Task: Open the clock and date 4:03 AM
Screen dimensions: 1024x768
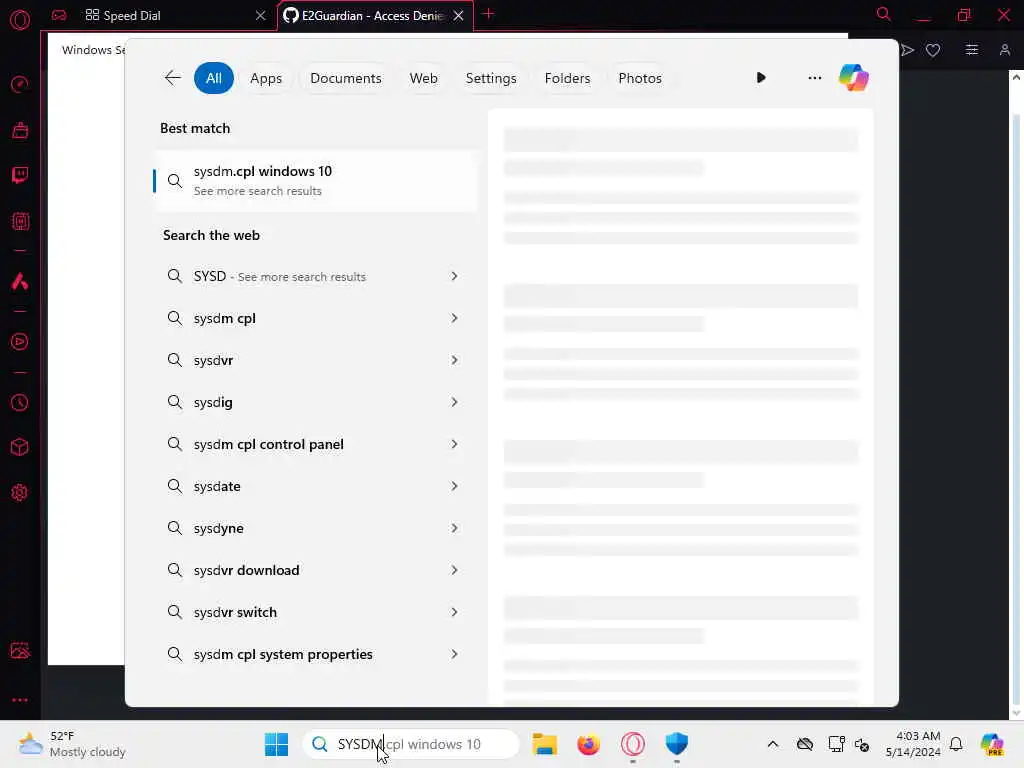Action: (913, 744)
